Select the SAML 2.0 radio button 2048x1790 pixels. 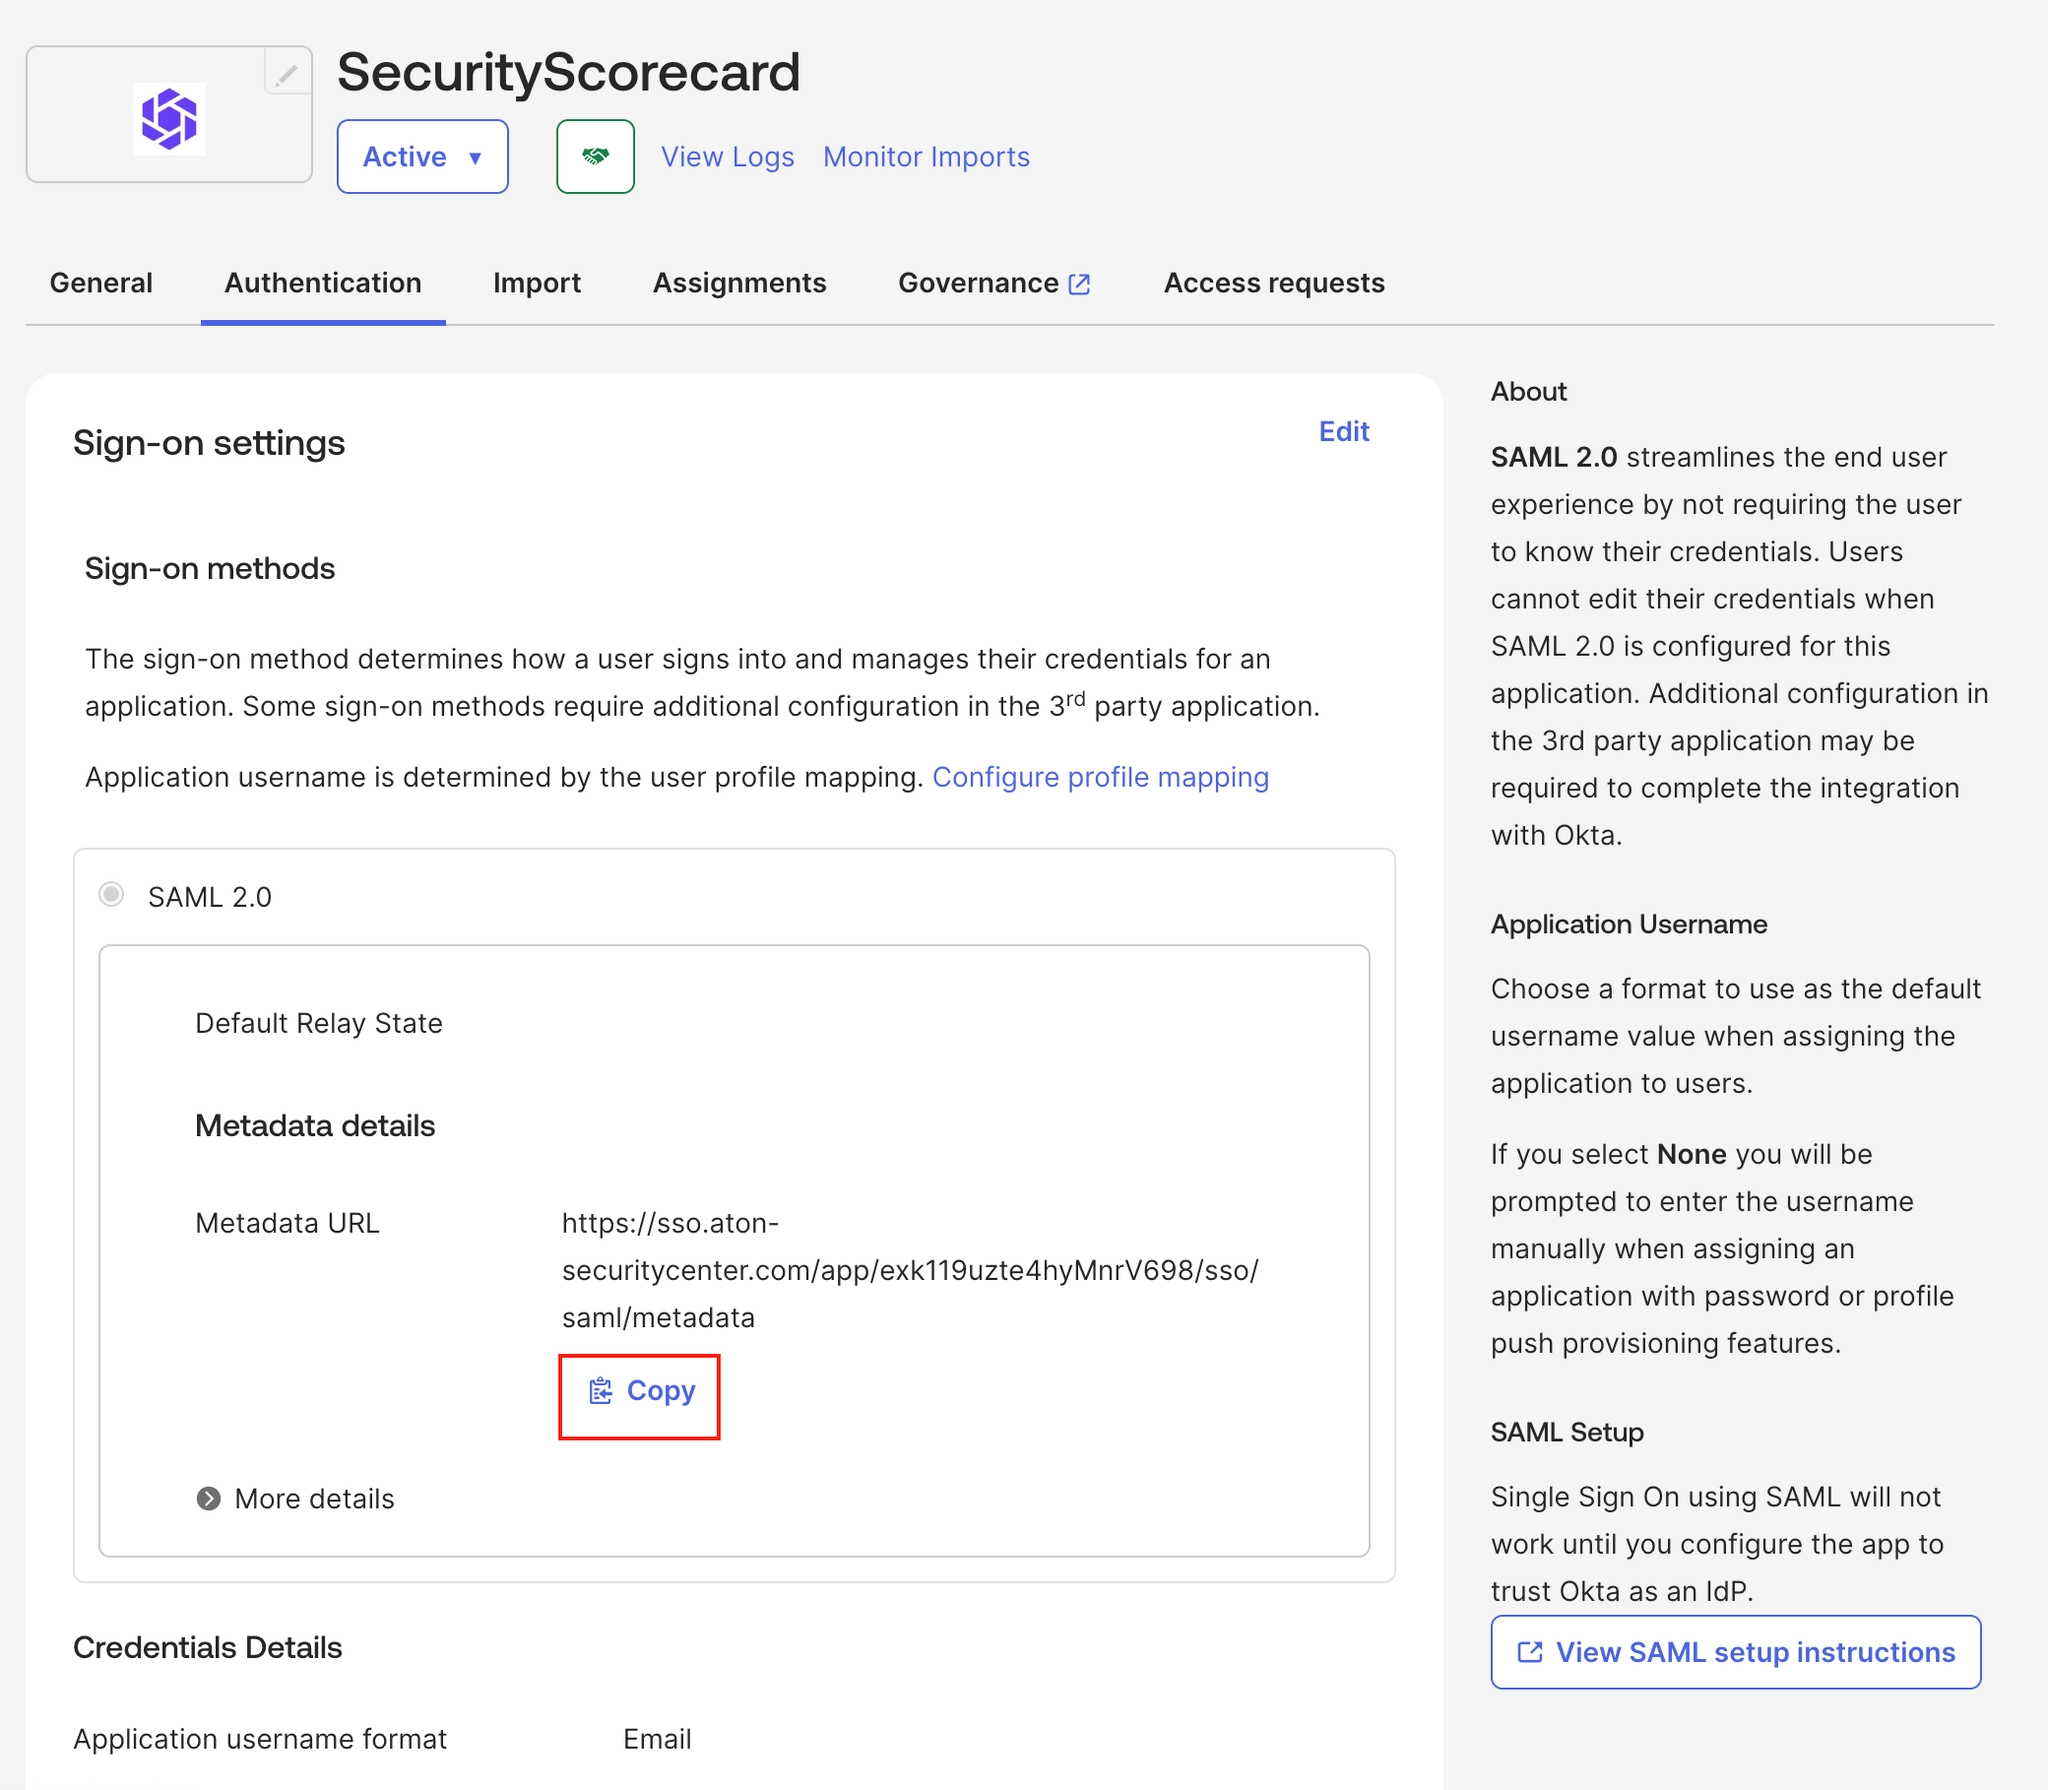(x=112, y=894)
